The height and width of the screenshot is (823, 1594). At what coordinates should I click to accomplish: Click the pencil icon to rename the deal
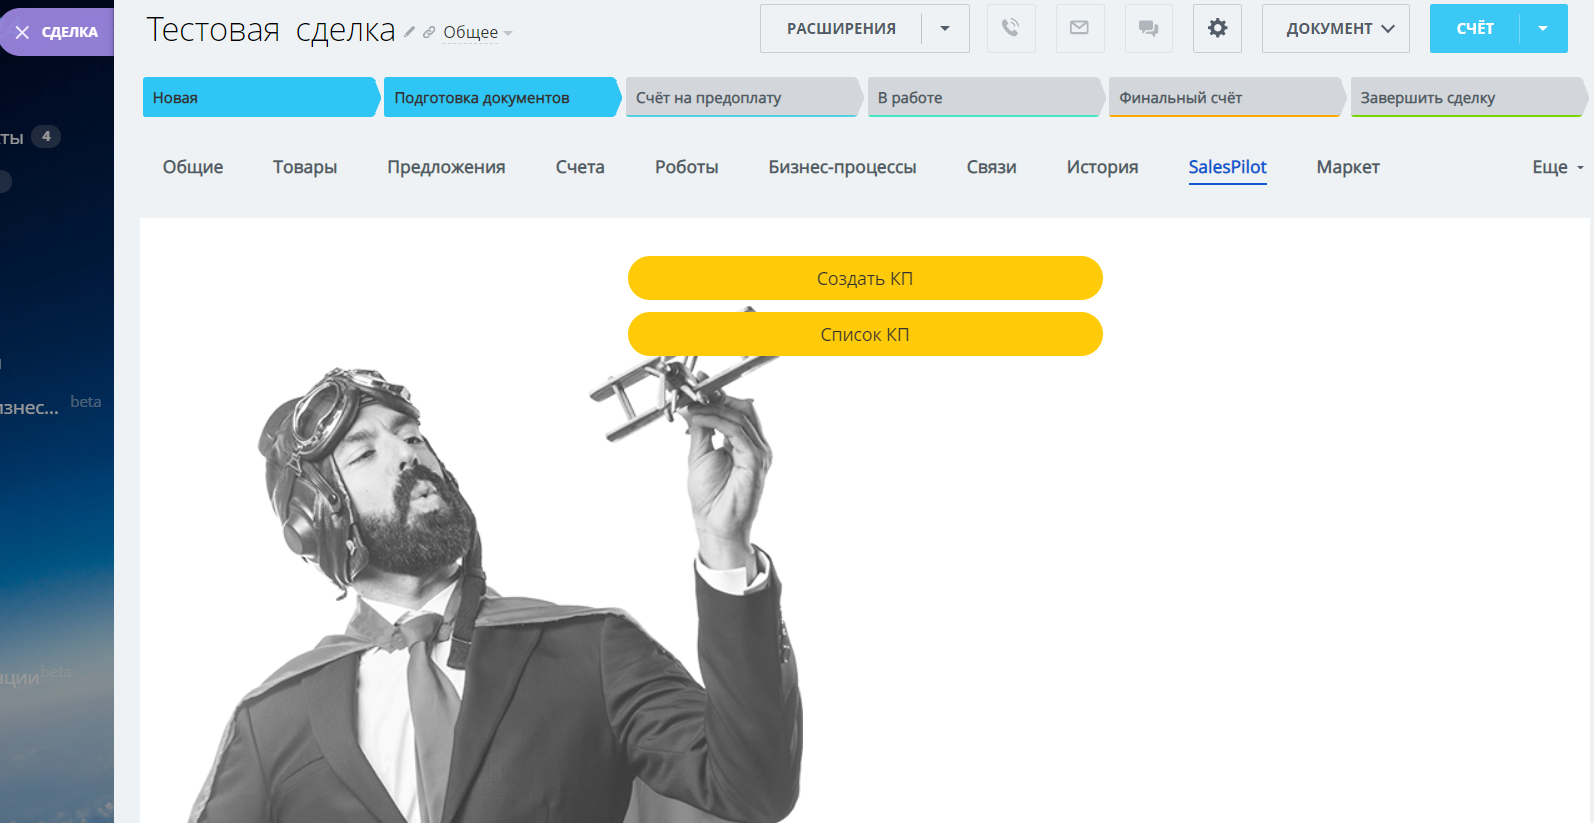[409, 32]
